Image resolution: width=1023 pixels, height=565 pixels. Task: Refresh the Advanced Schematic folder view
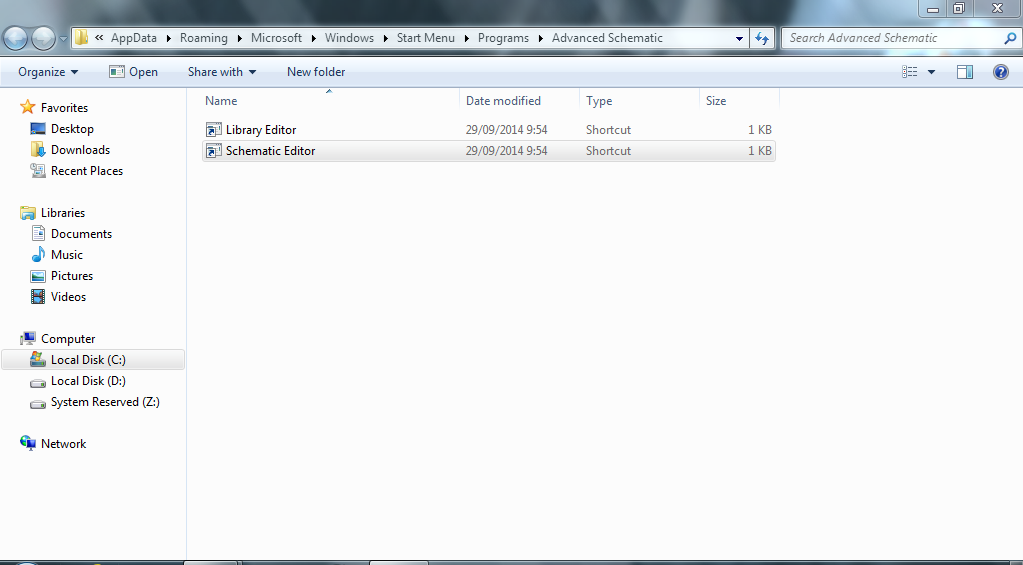pyautogui.click(x=761, y=38)
